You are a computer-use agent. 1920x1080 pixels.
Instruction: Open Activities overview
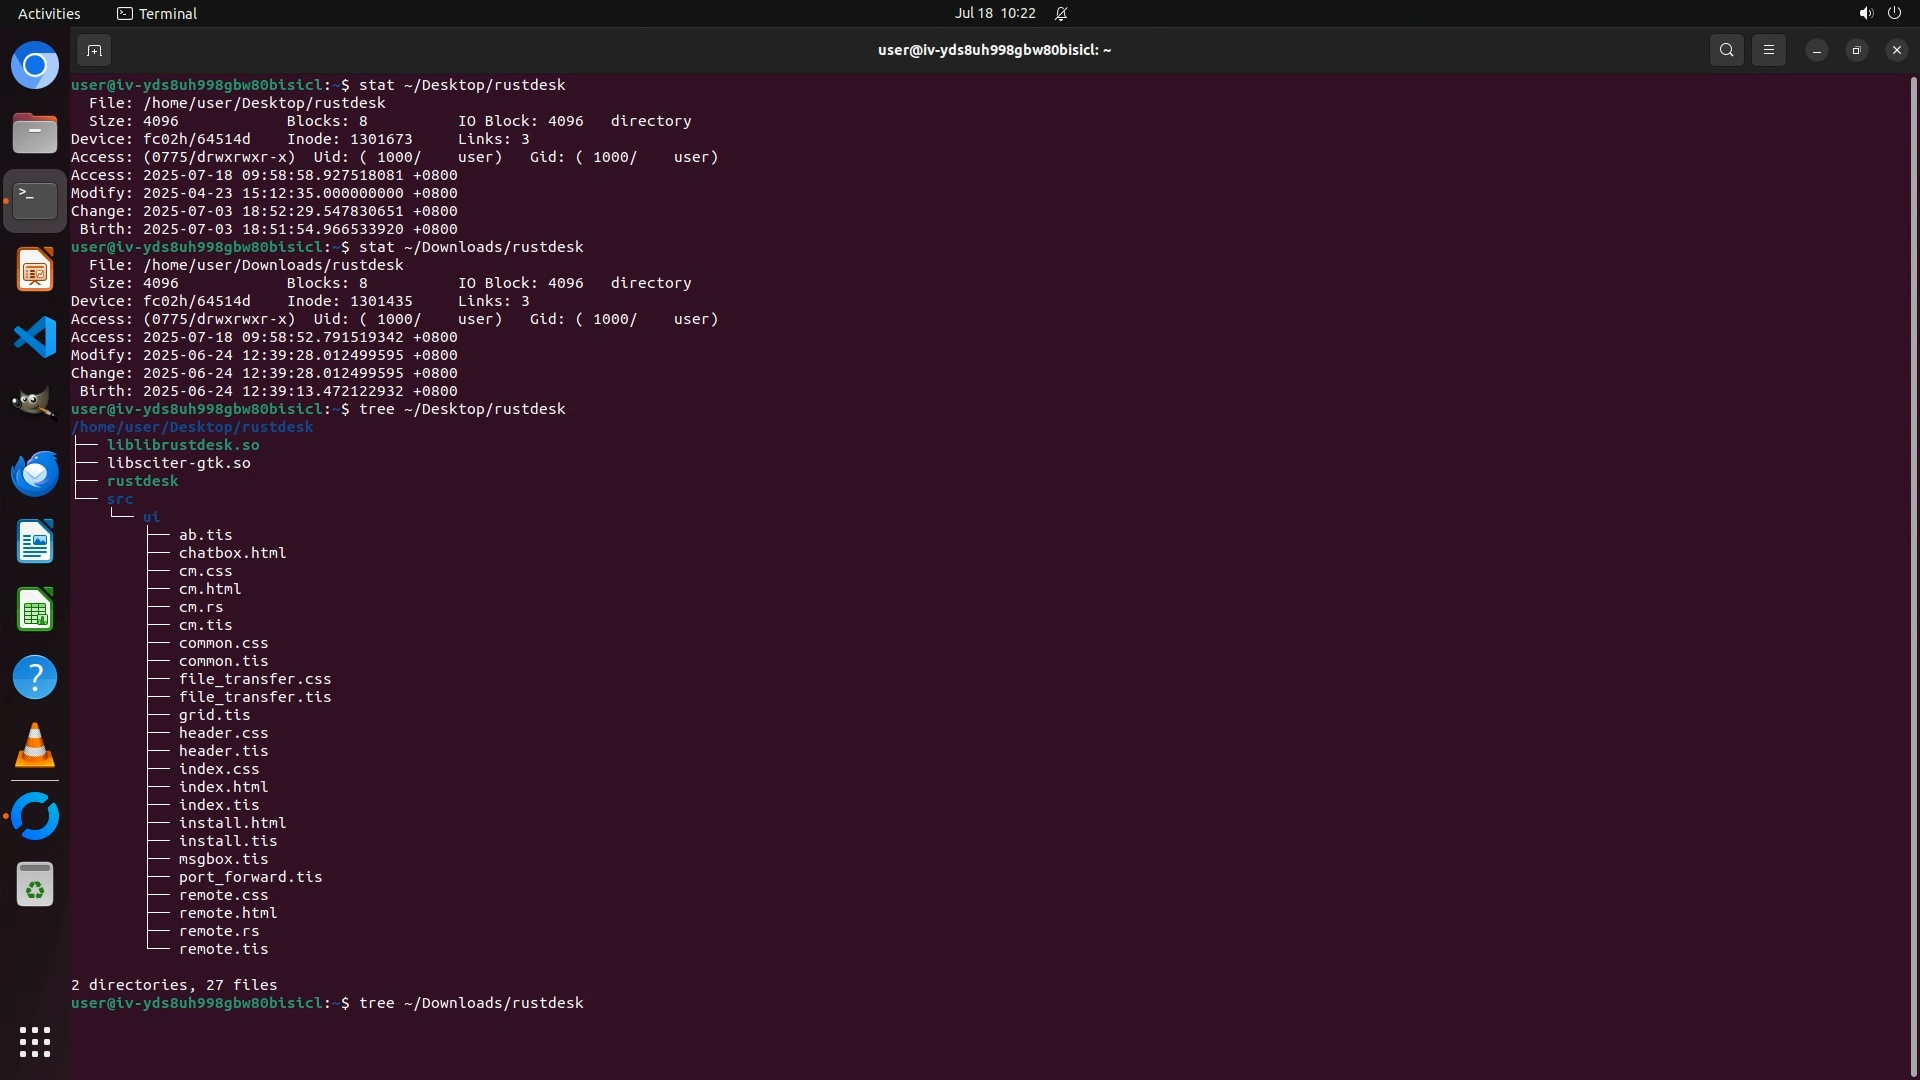pyautogui.click(x=49, y=13)
